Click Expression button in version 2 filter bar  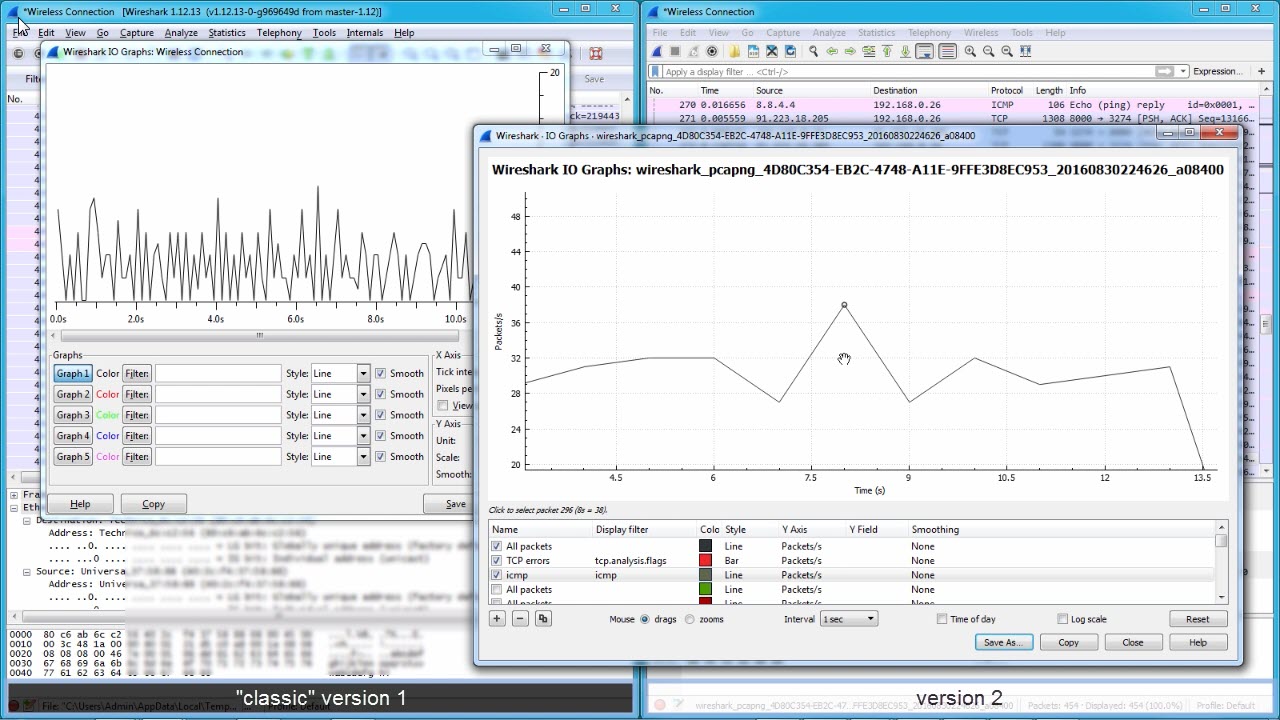(1217, 72)
